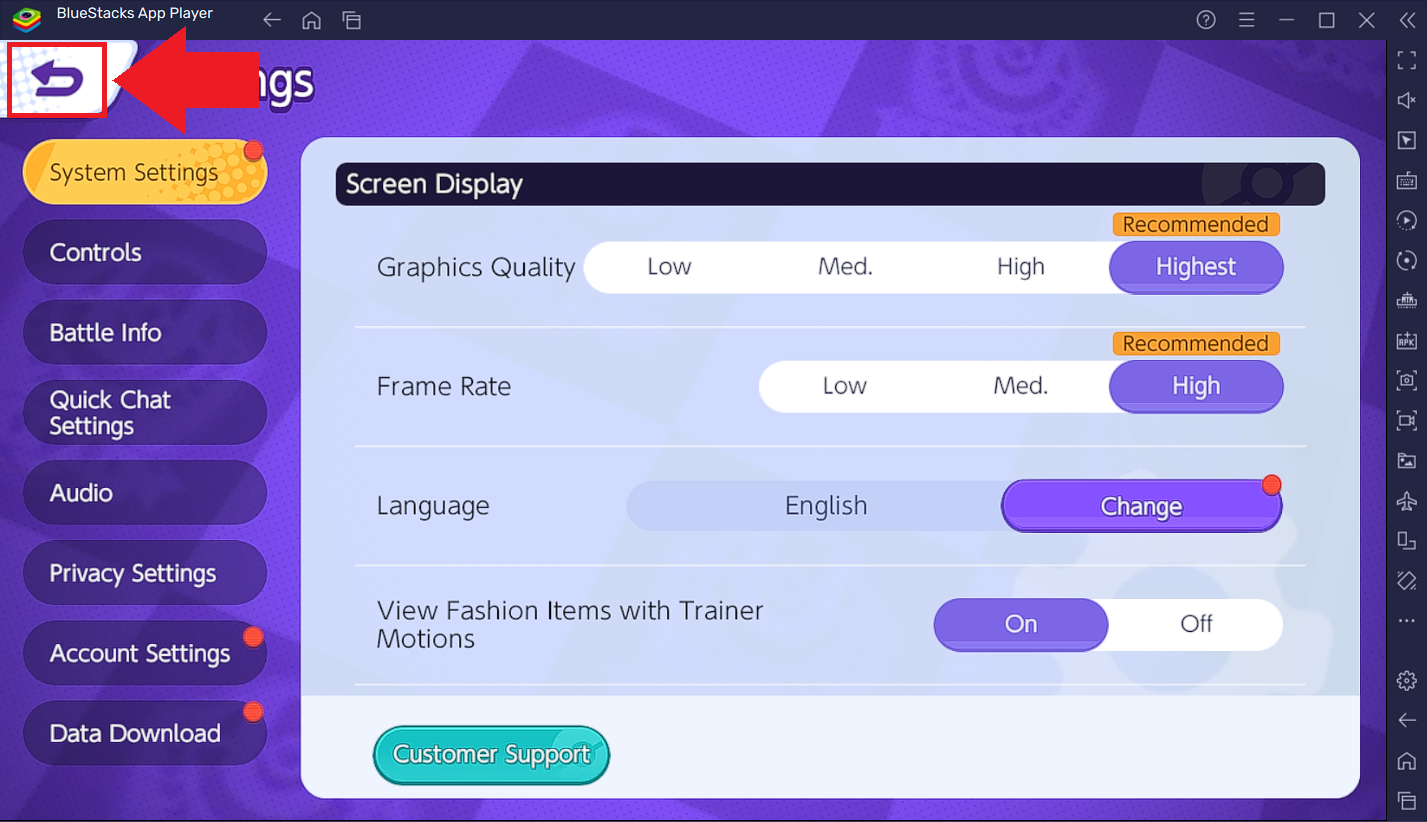Viewport: 1427px width, 822px height.
Task: Click the resize/rotate devices icon
Action: click(x=1407, y=540)
